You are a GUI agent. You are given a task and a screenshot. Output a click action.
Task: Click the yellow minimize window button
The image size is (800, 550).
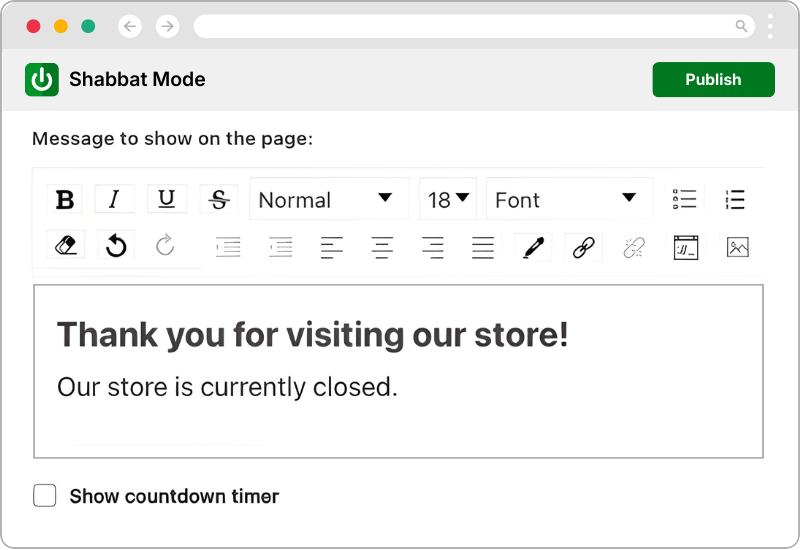(61, 26)
